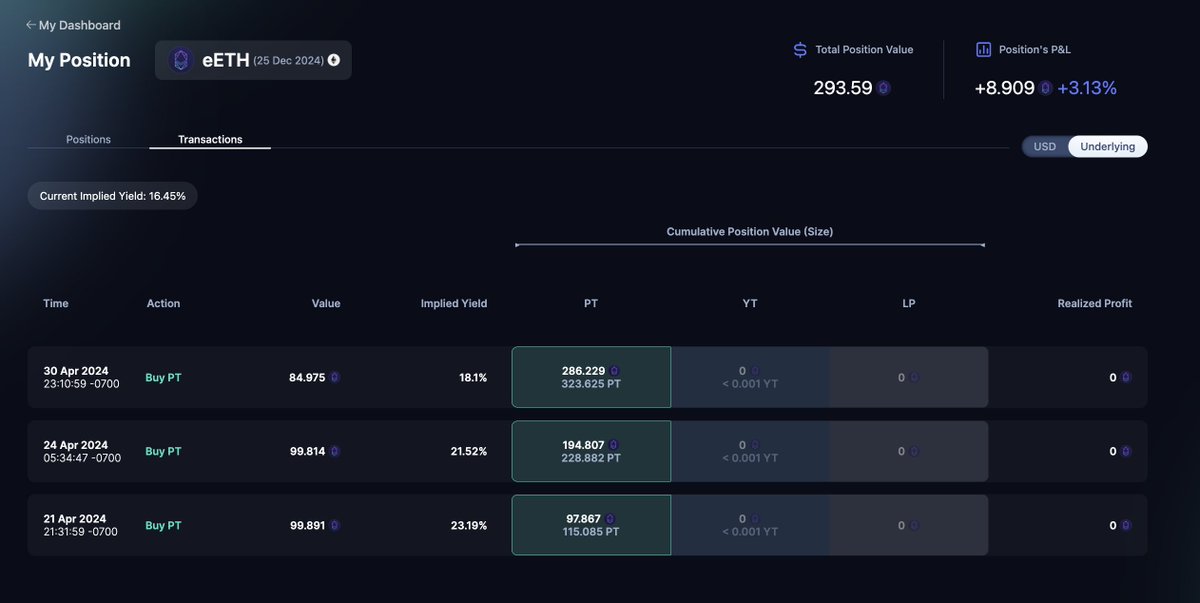This screenshot has height=603, width=1200.
Task: Click the LP cell in the 24 Apr row
Action: pyautogui.click(x=909, y=451)
